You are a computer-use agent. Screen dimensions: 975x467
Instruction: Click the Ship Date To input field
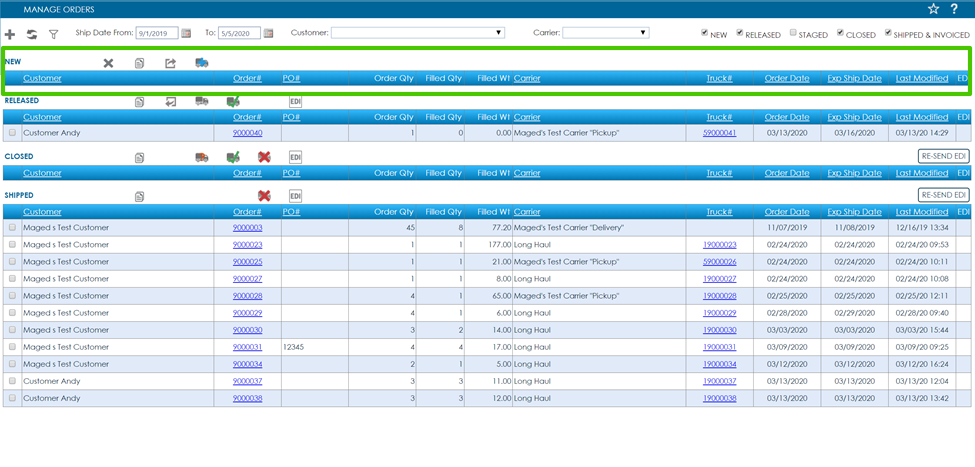(x=238, y=33)
